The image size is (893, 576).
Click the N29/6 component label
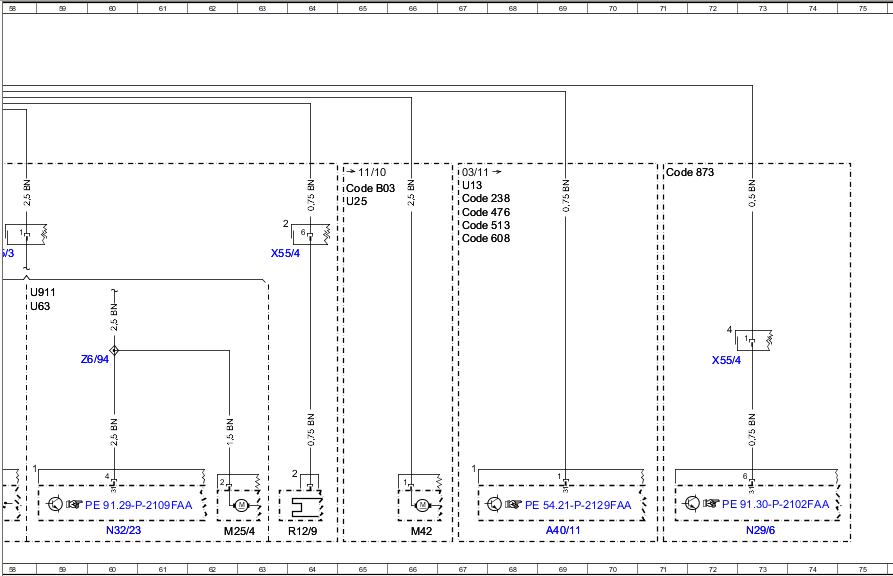[x=760, y=530]
